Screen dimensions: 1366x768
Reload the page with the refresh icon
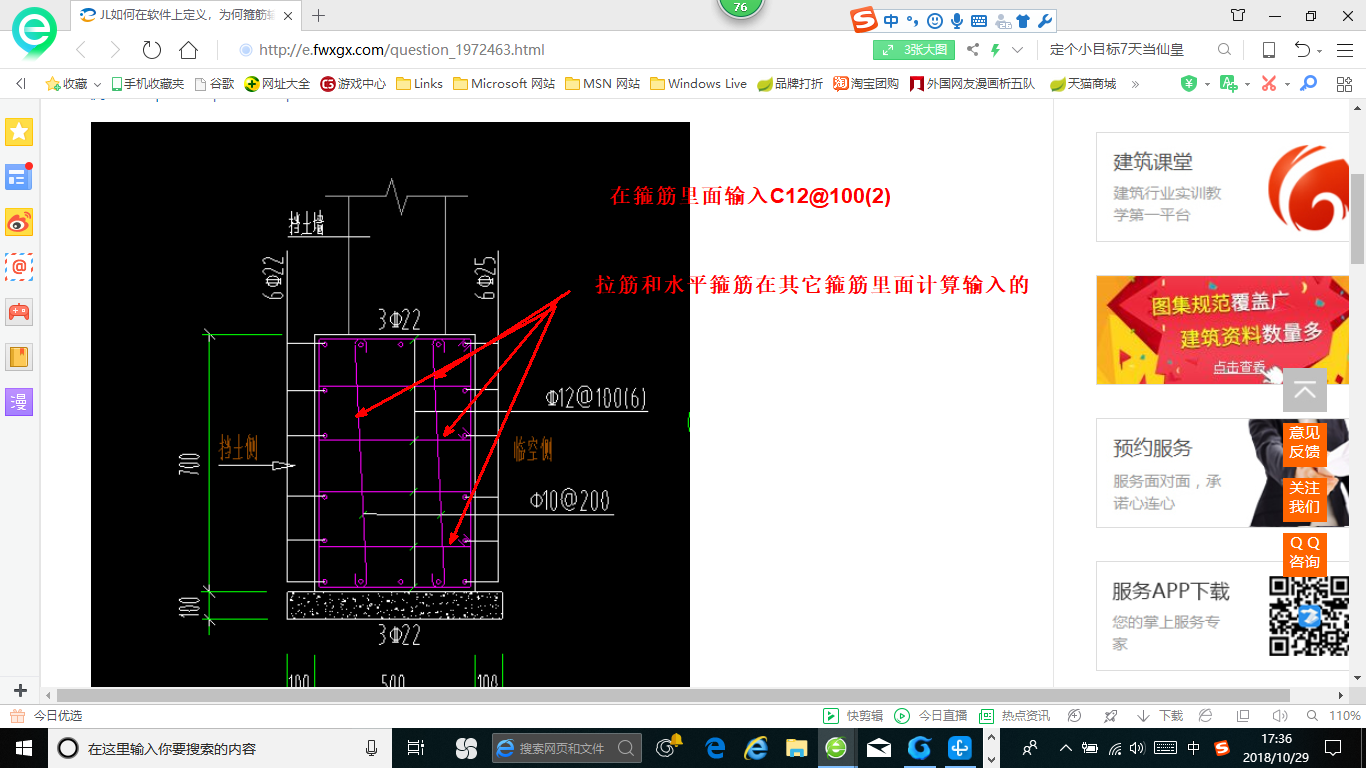click(x=152, y=50)
